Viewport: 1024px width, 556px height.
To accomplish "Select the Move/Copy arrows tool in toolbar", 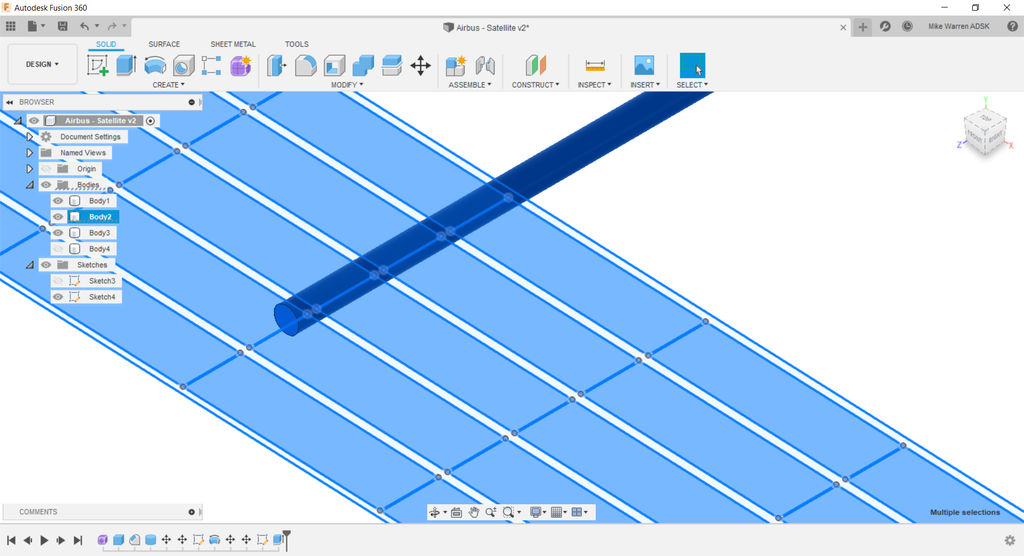I will click(421, 65).
